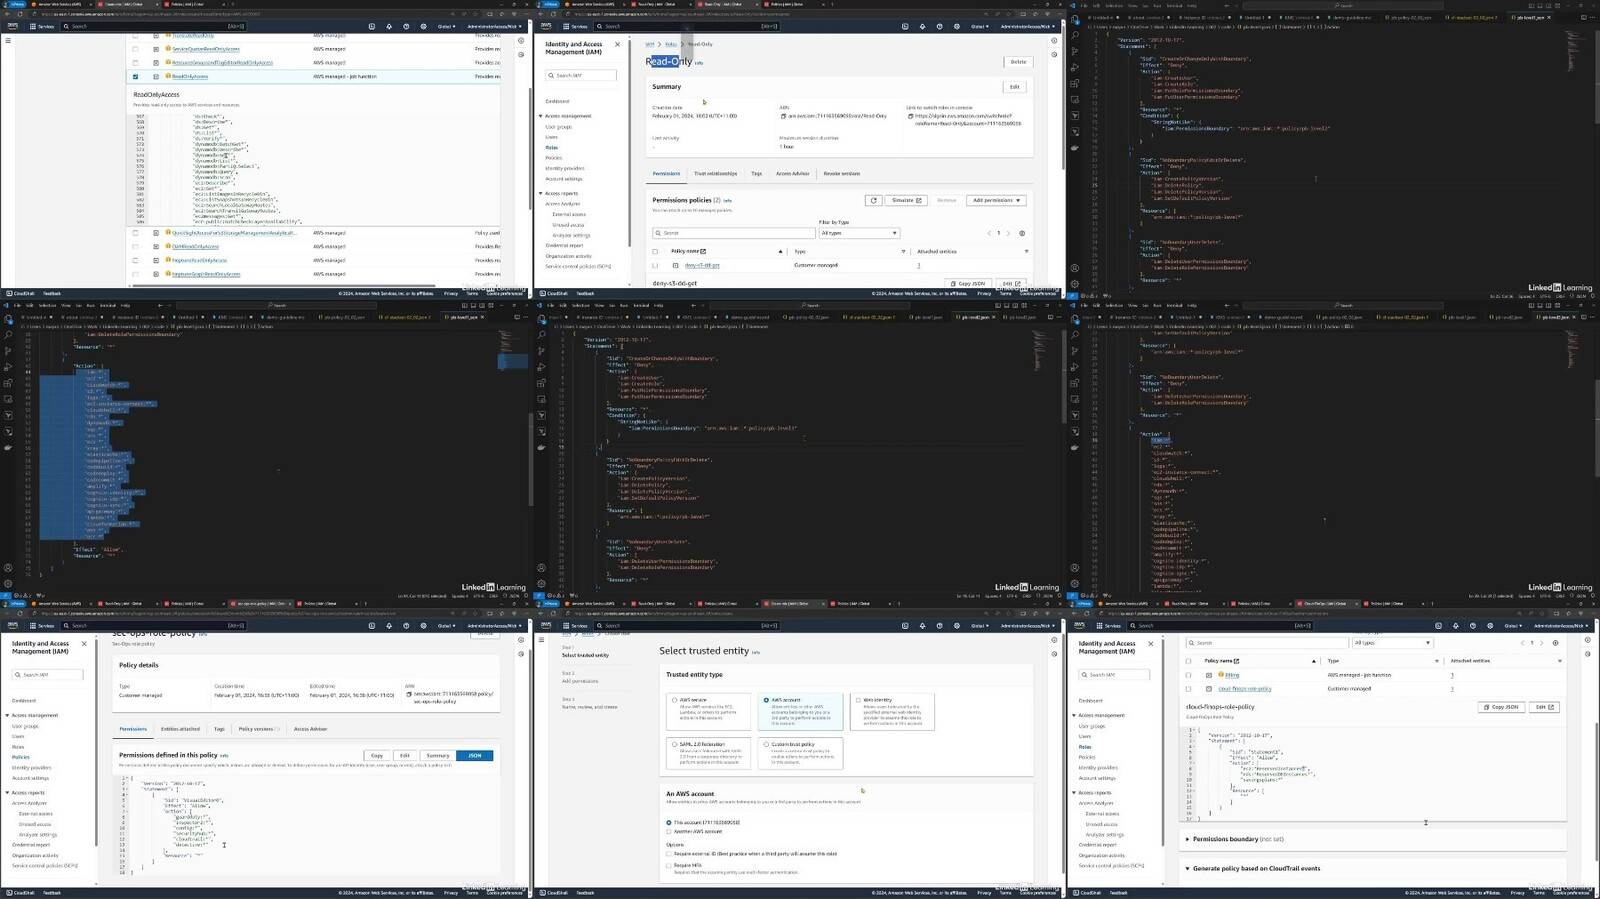This screenshot has width=1600, height=899.
Task: Click AWS logo on the Read-Only role page
Action: (546, 26)
